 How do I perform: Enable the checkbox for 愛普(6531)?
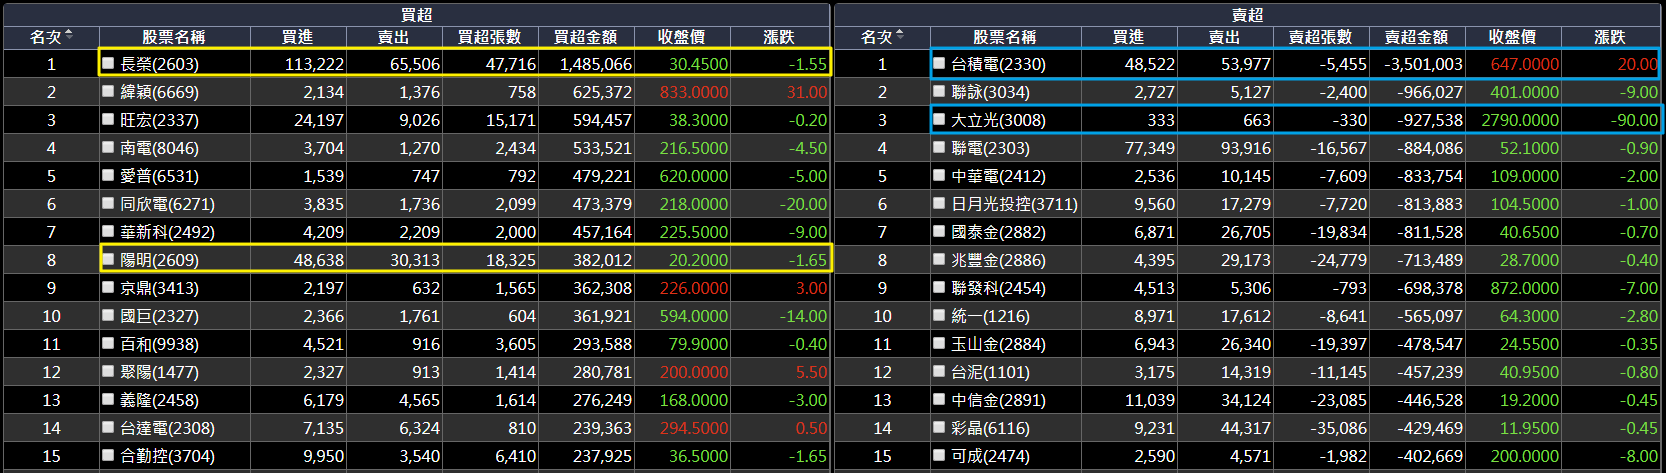pyautogui.click(x=108, y=175)
